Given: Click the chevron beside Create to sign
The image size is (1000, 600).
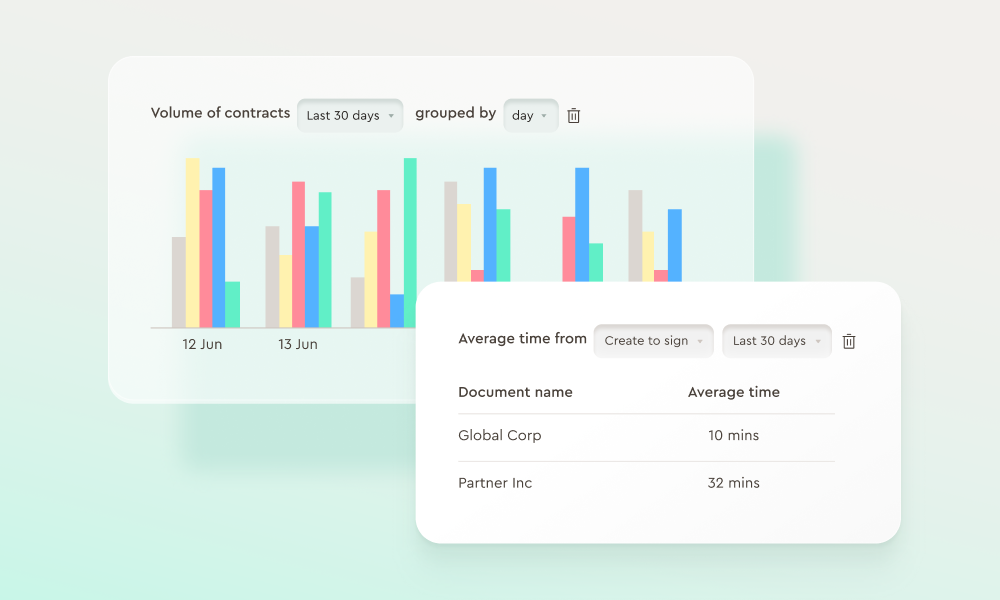Looking at the screenshot, I should [700, 341].
